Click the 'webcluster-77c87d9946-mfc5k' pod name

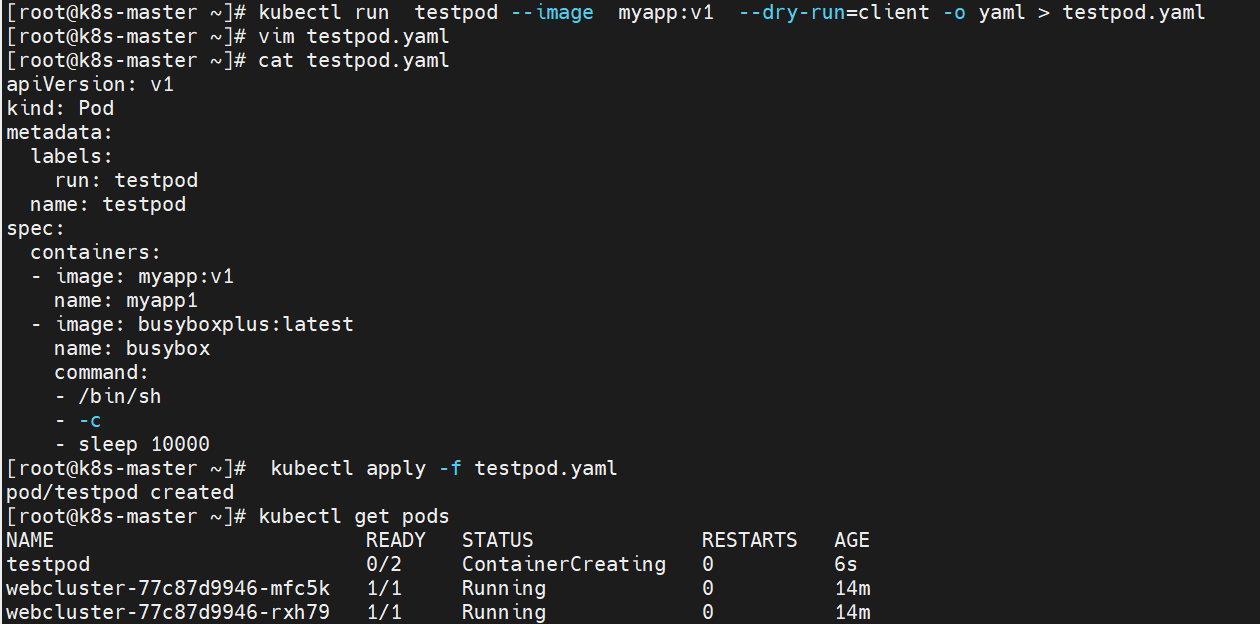click(x=168, y=589)
